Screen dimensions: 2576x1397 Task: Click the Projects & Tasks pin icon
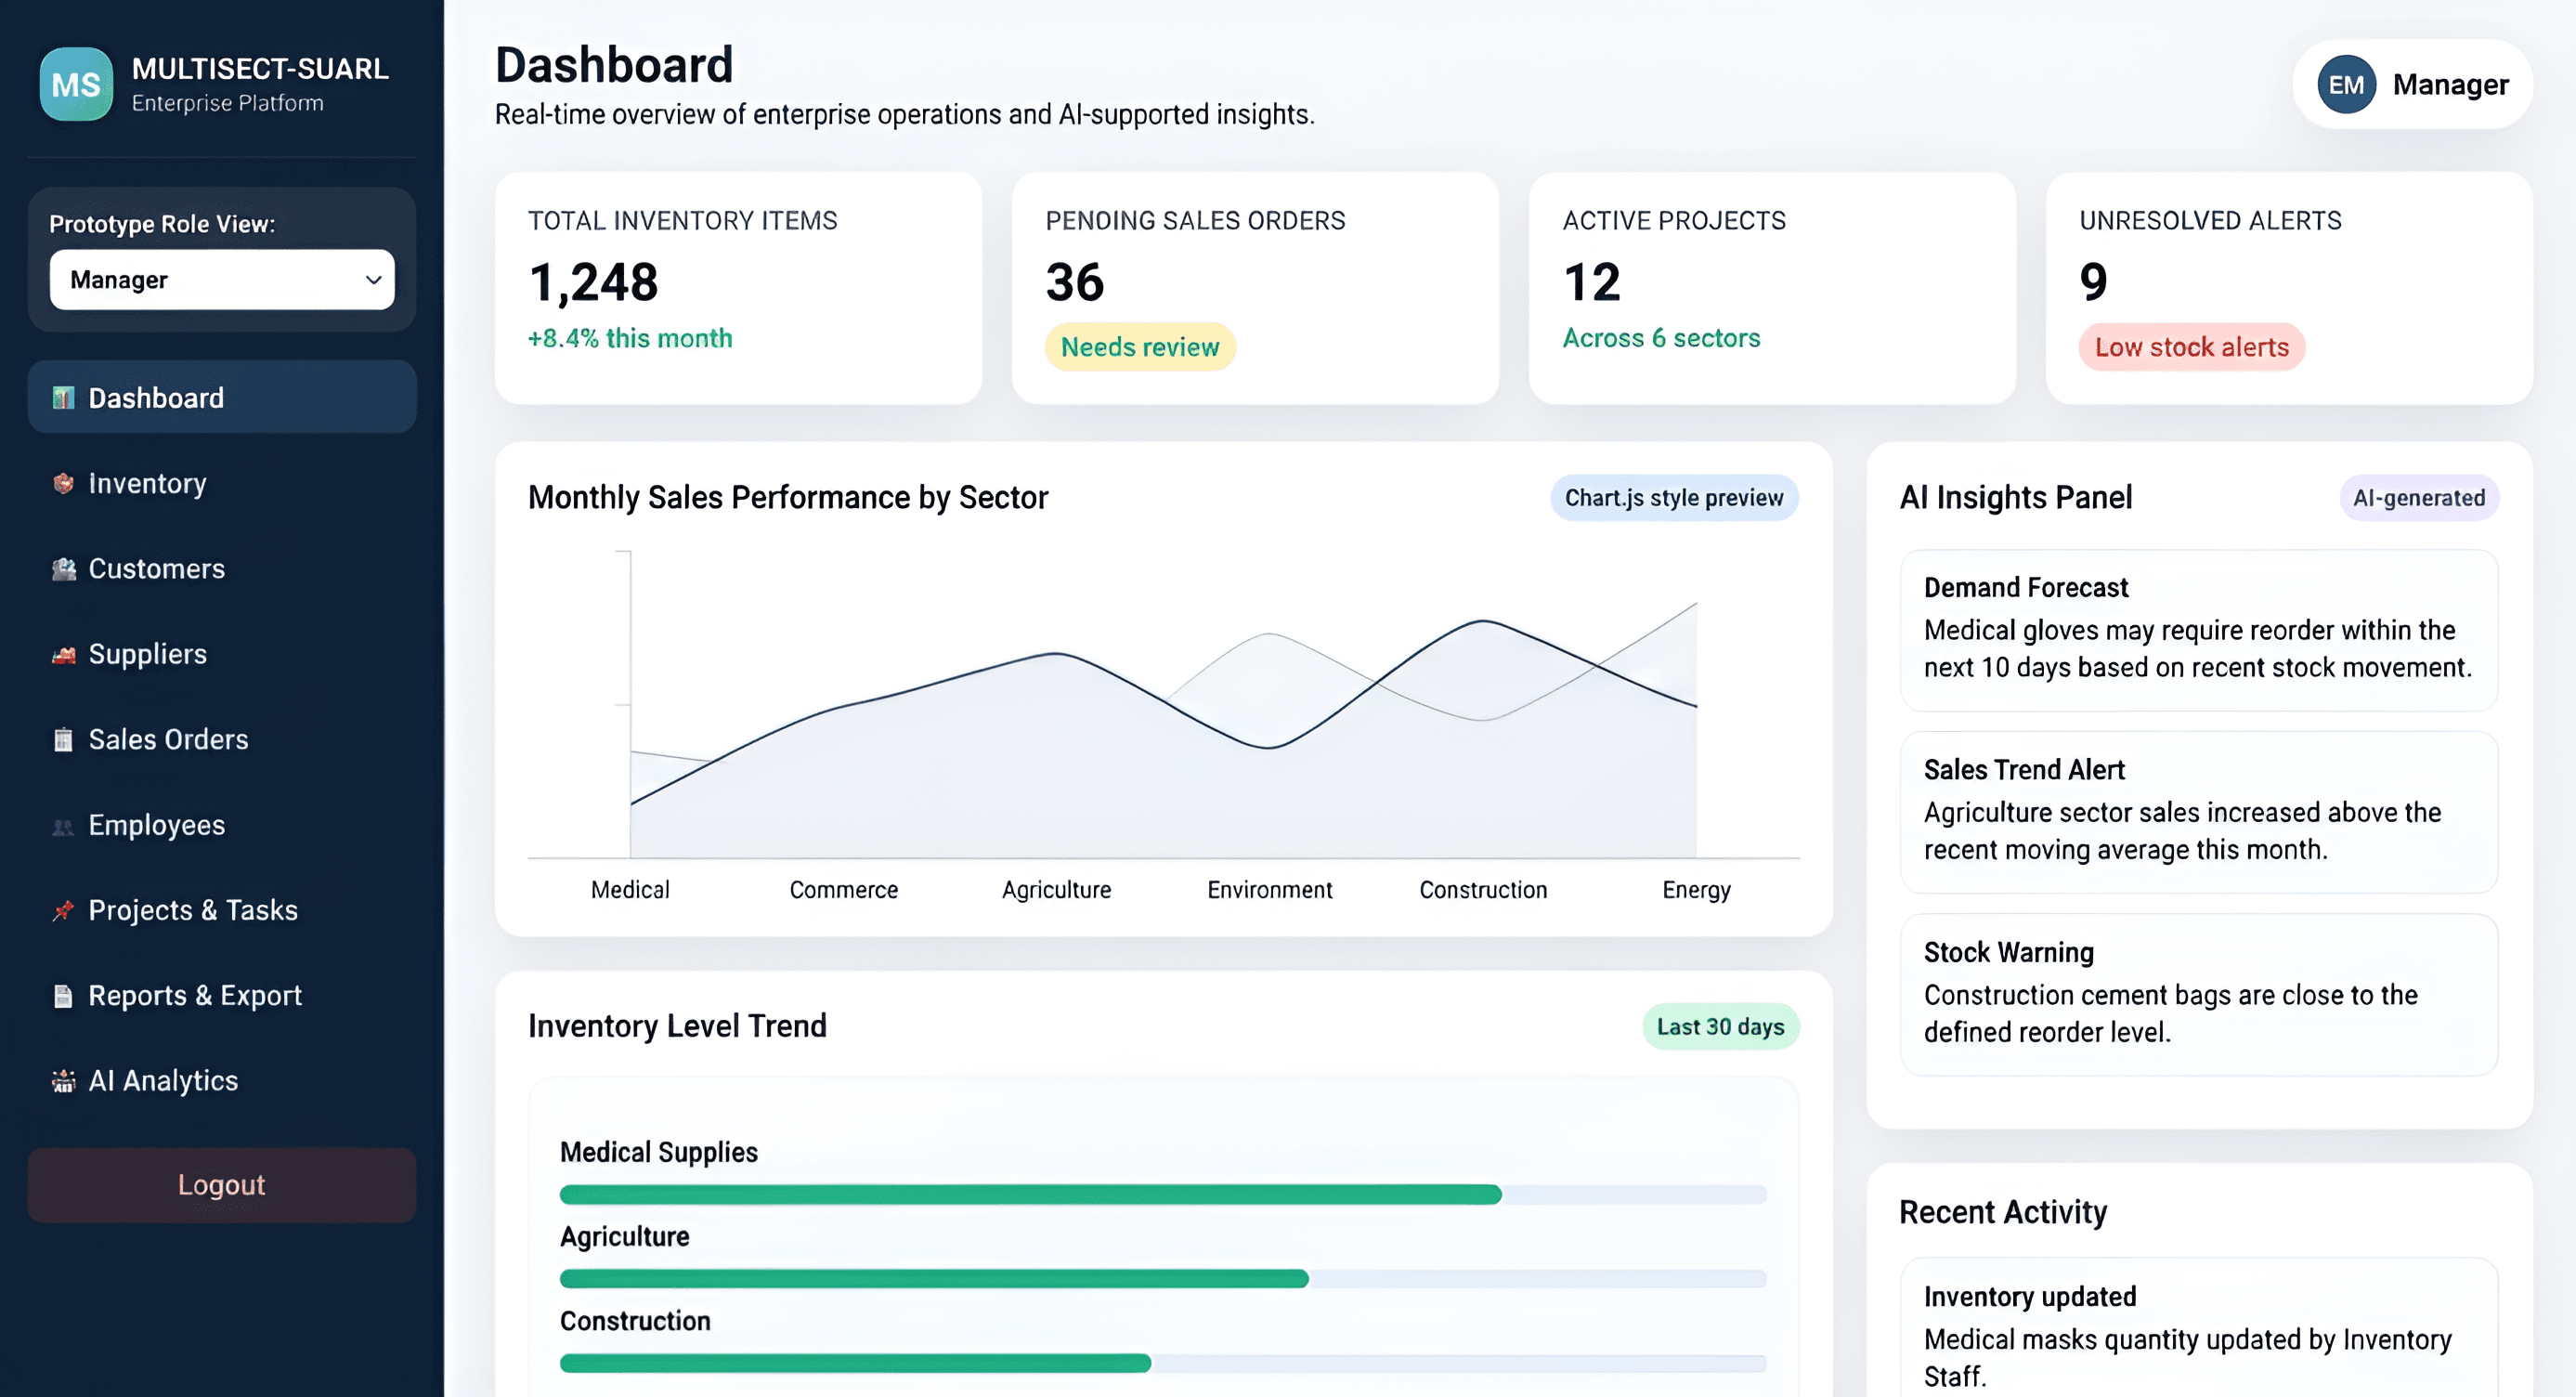click(x=63, y=910)
